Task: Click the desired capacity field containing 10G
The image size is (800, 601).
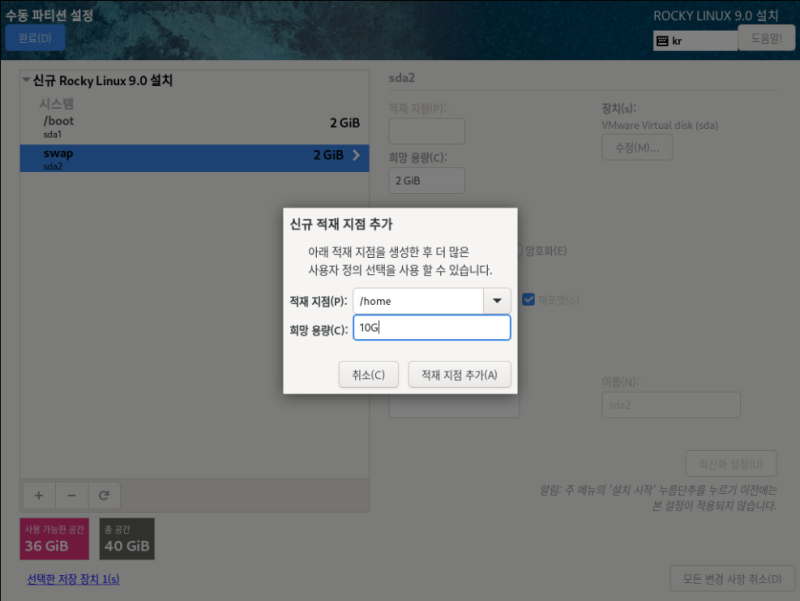Action: click(x=432, y=328)
